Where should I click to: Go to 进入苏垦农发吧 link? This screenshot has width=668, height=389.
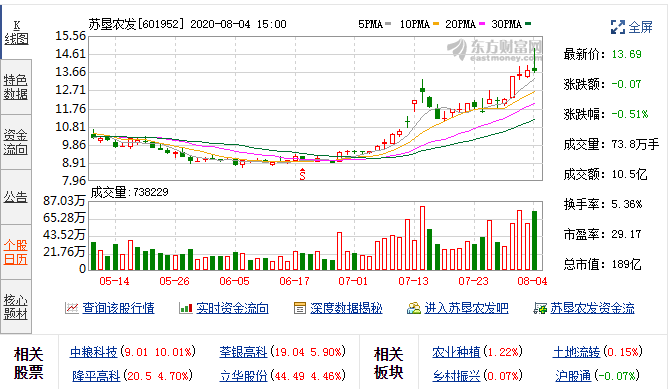(x=466, y=308)
